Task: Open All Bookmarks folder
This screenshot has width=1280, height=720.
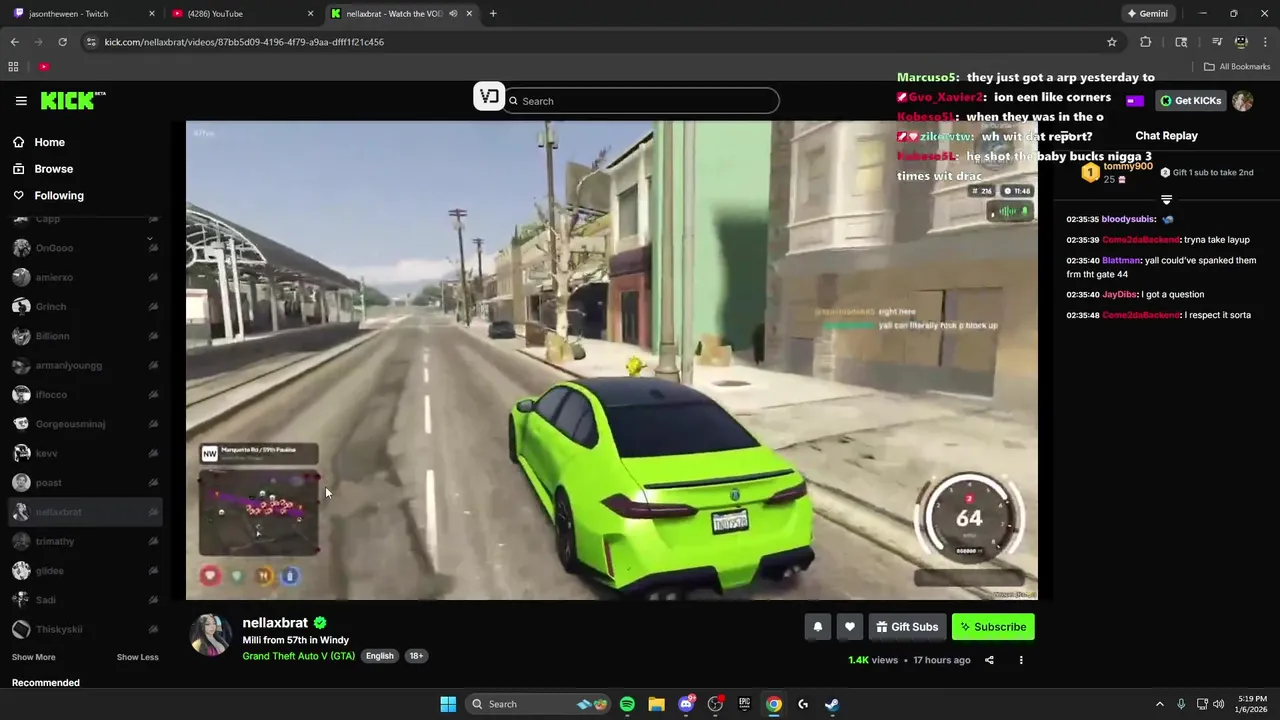Action: (x=1237, y=67)
